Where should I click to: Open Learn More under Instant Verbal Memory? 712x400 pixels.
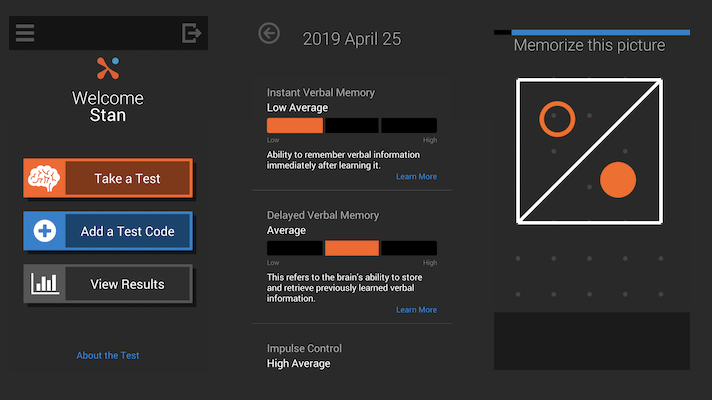416,177
